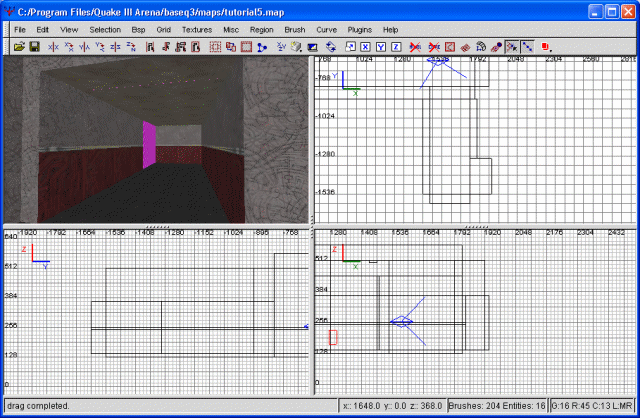Enable the free rotate tool
Image resolution: width=640 pixels, height=418 pixels.
(x=331, y=47)
